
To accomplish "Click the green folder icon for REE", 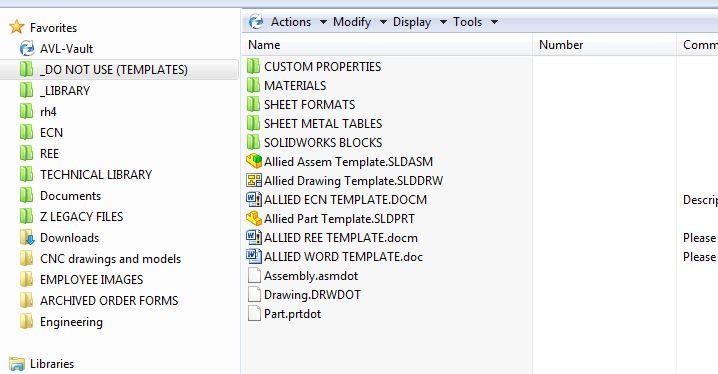I will pos(26,153).
